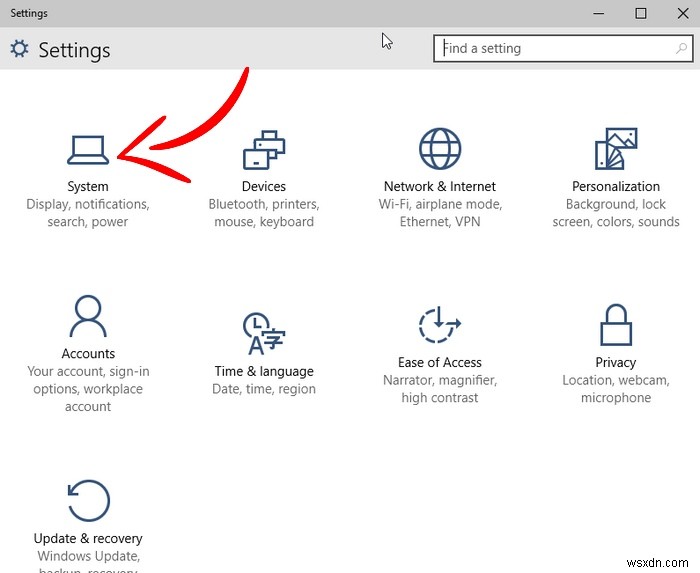Click the Network & Internet label

(x=440, y=186)
